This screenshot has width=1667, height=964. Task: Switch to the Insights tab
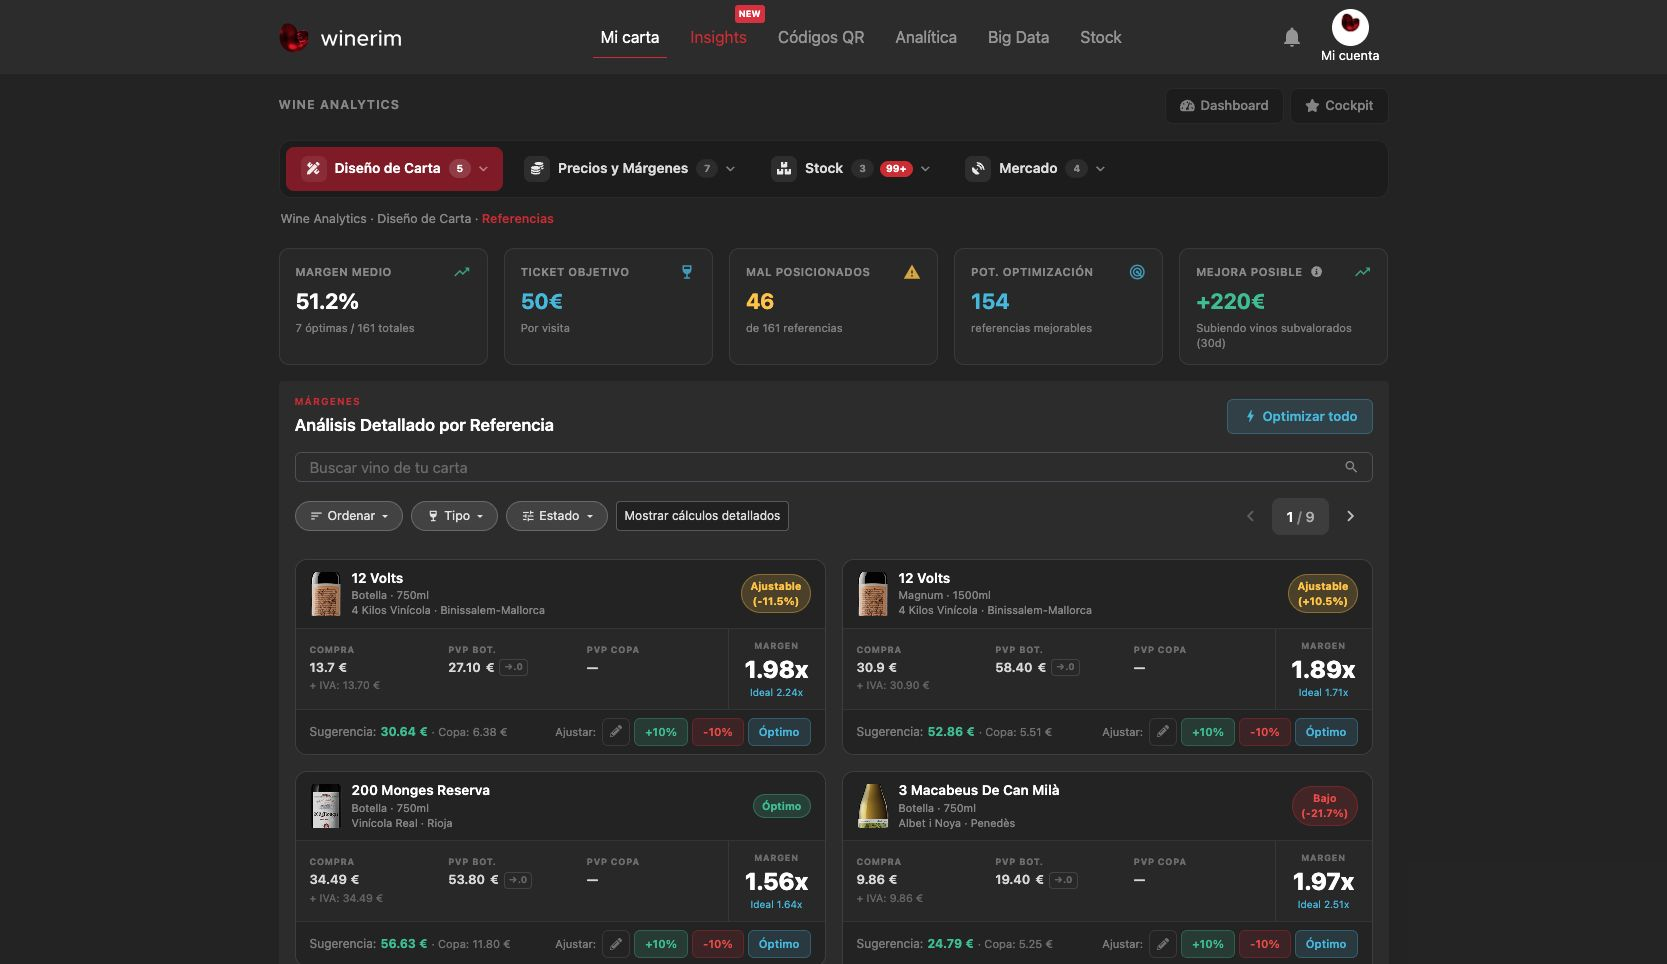click(x=718, y=38)
